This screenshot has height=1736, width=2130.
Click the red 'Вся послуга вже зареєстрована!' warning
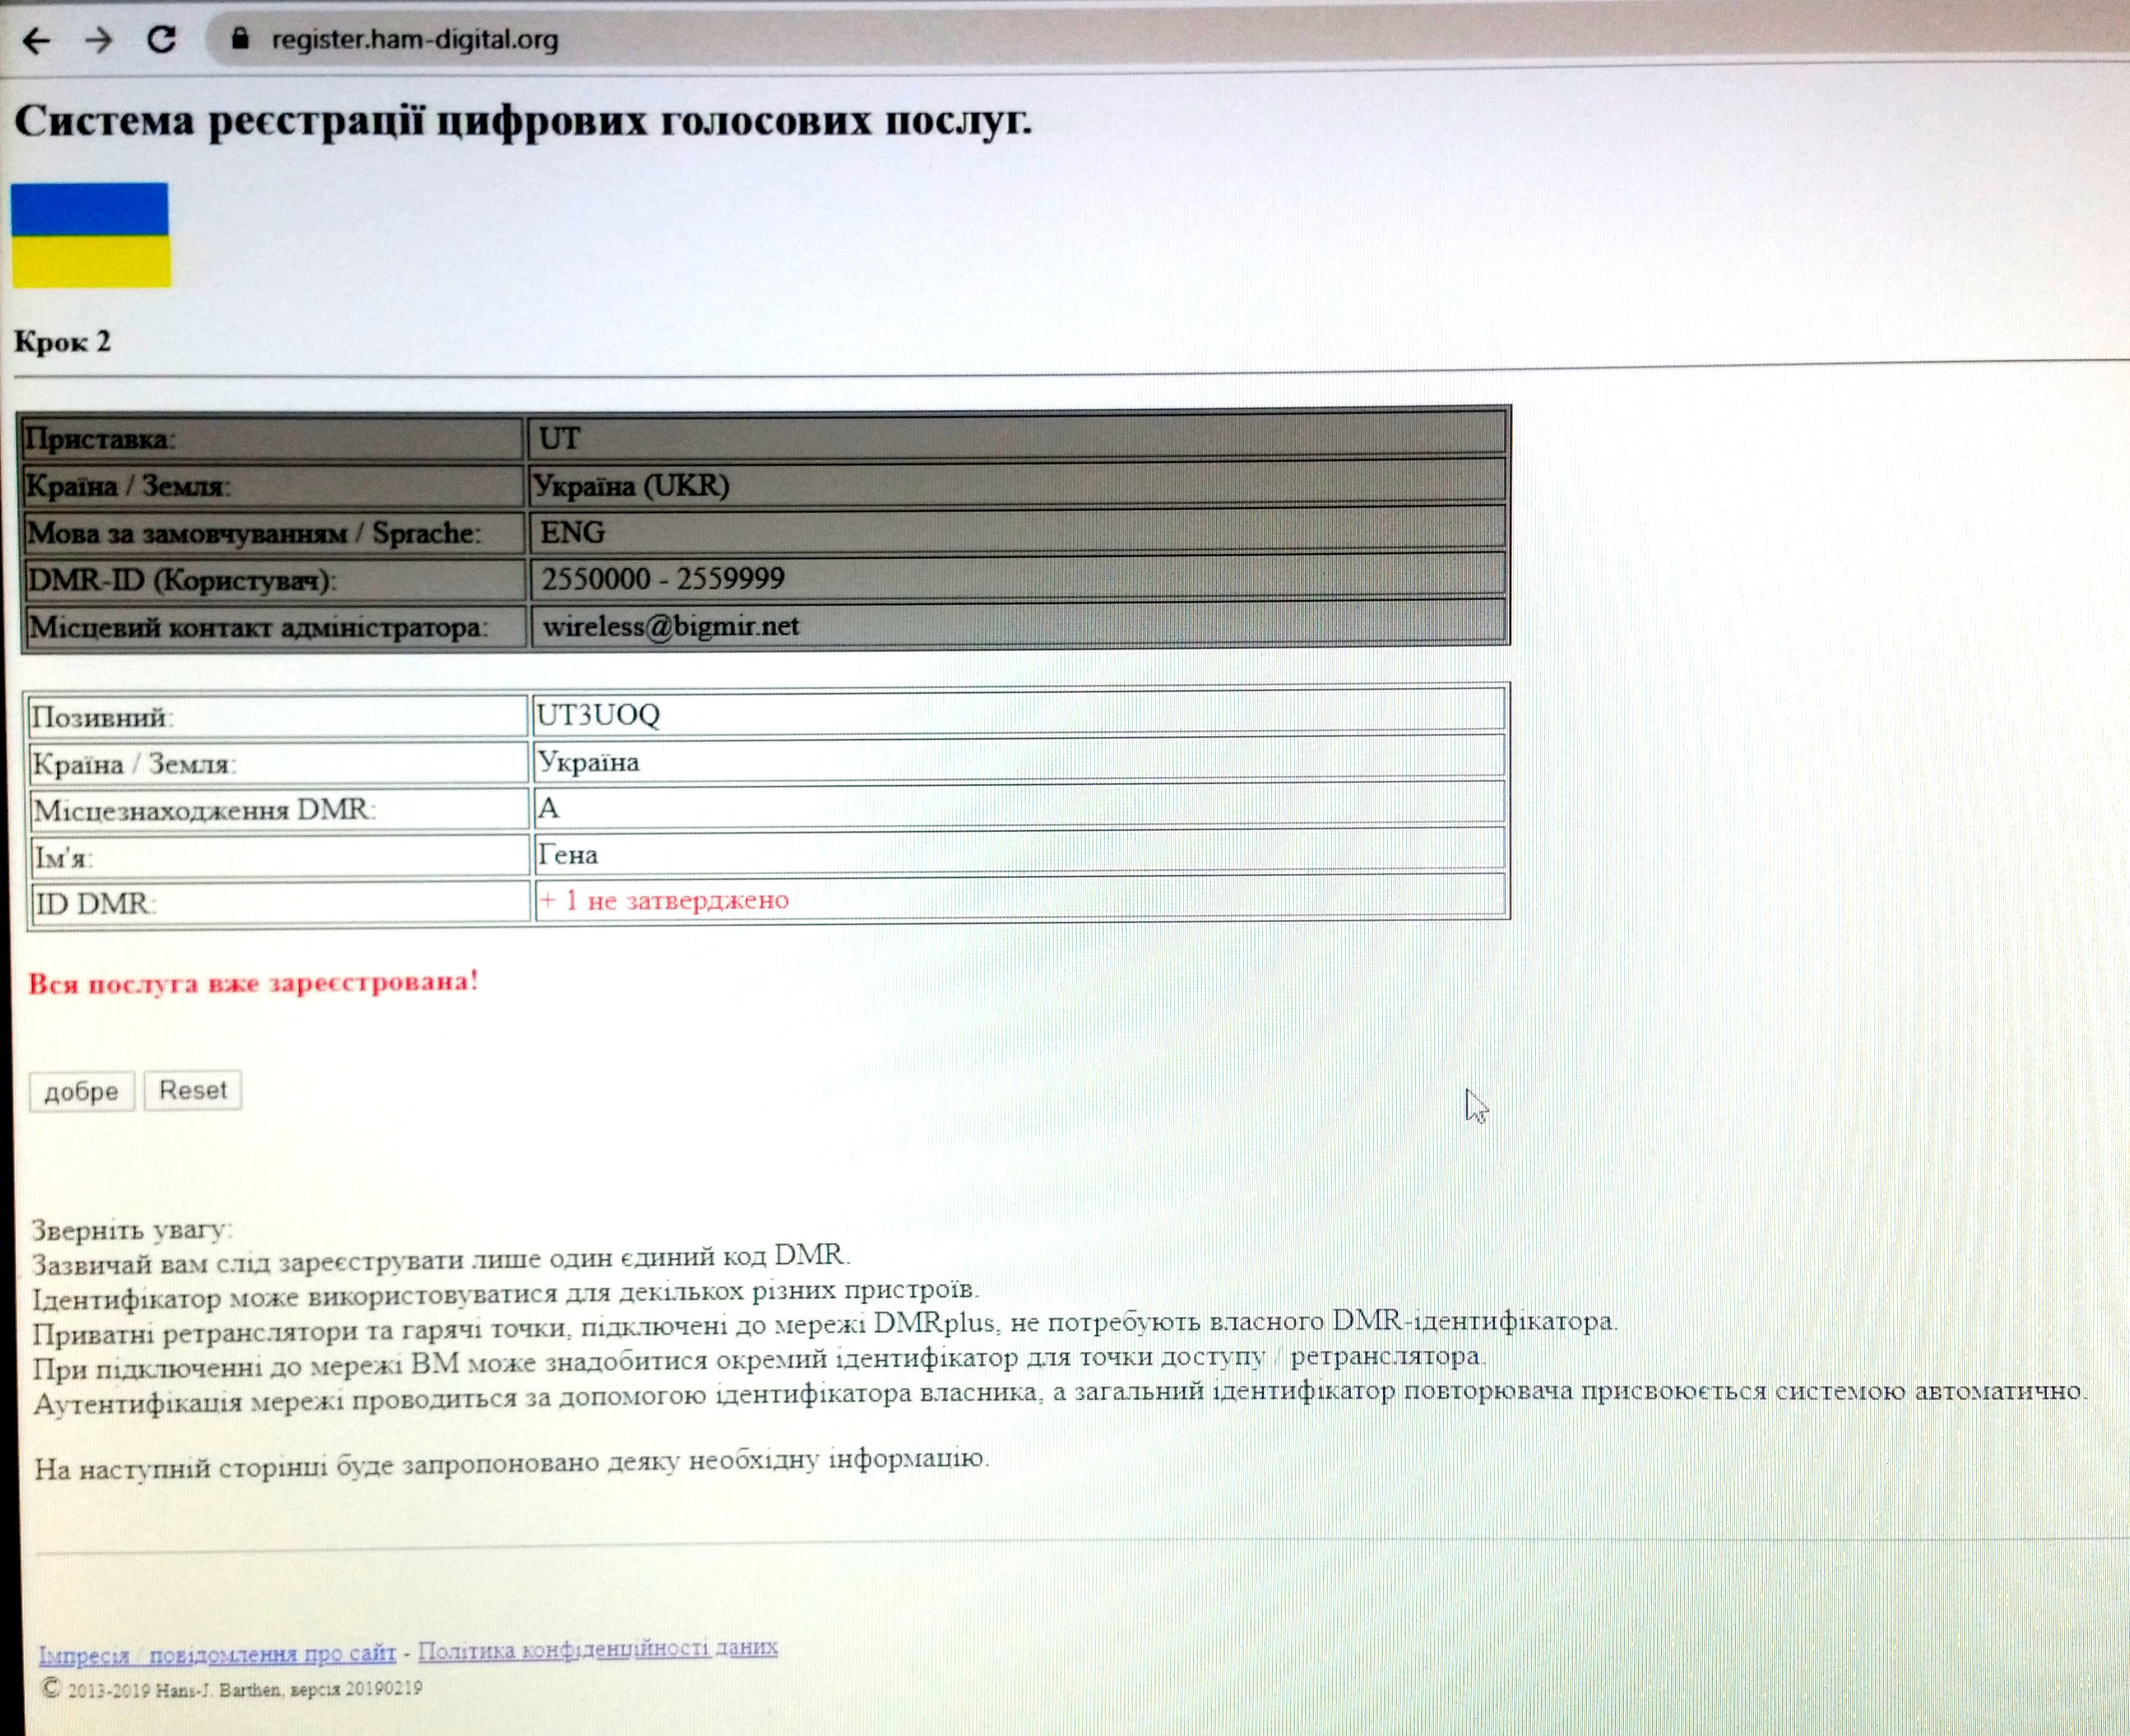[x=253, y=982]
